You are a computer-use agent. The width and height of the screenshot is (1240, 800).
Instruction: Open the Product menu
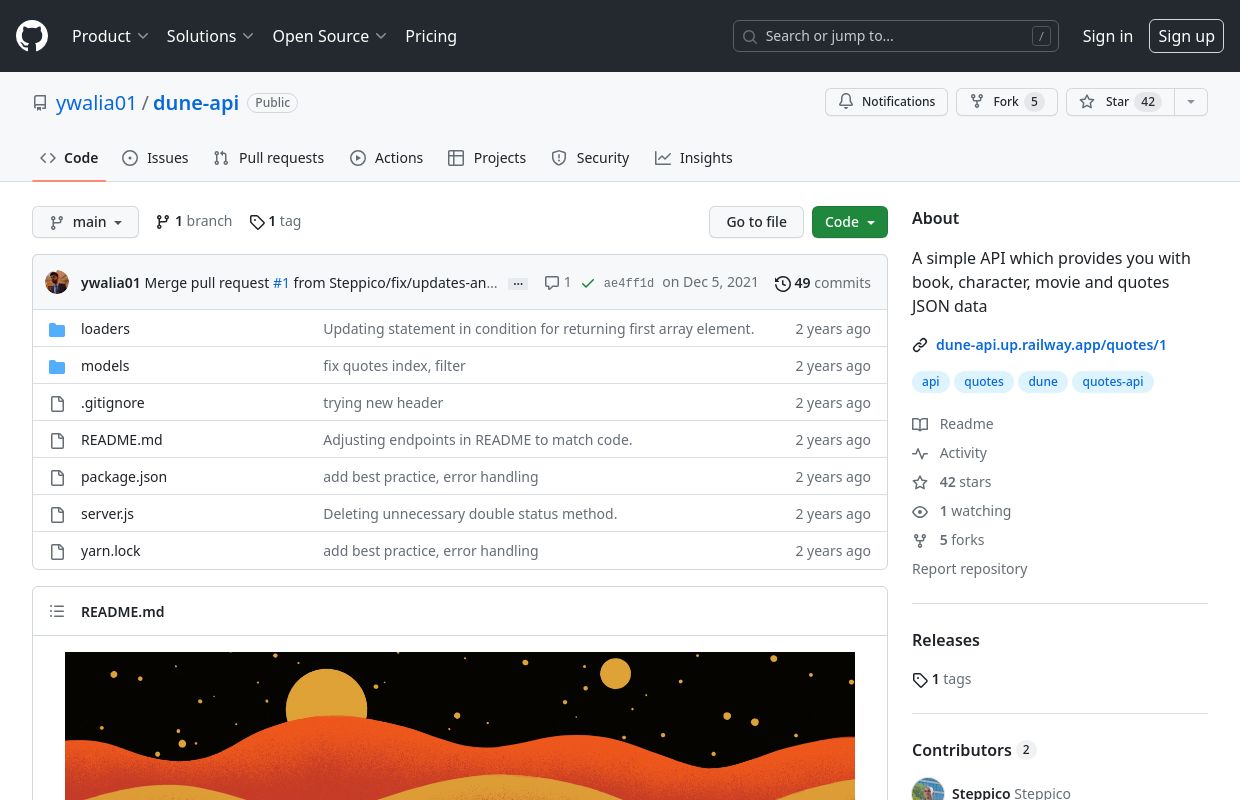[110, 36]
